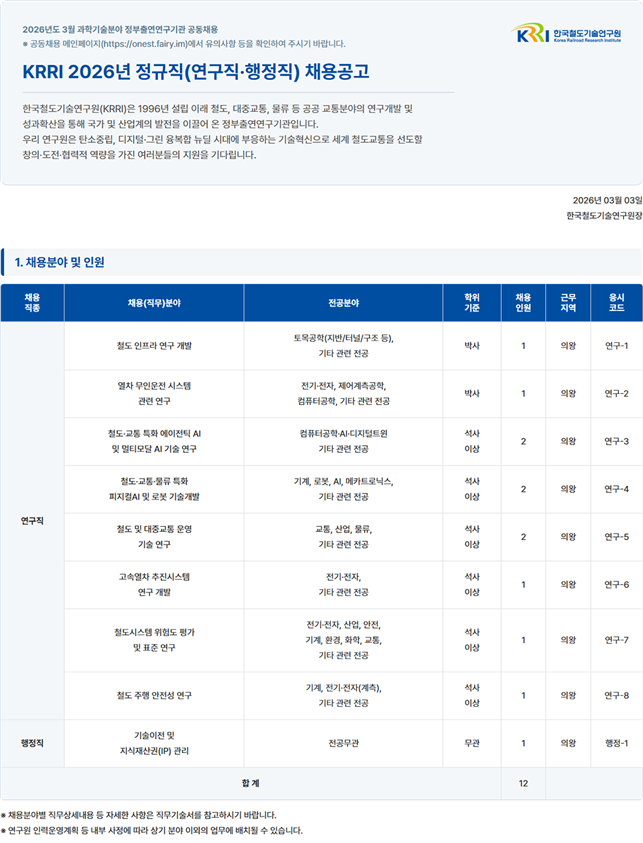Screen dimensions: 643x843
Task: Click the total row label '합 계'
Action: tap(251, 783)
